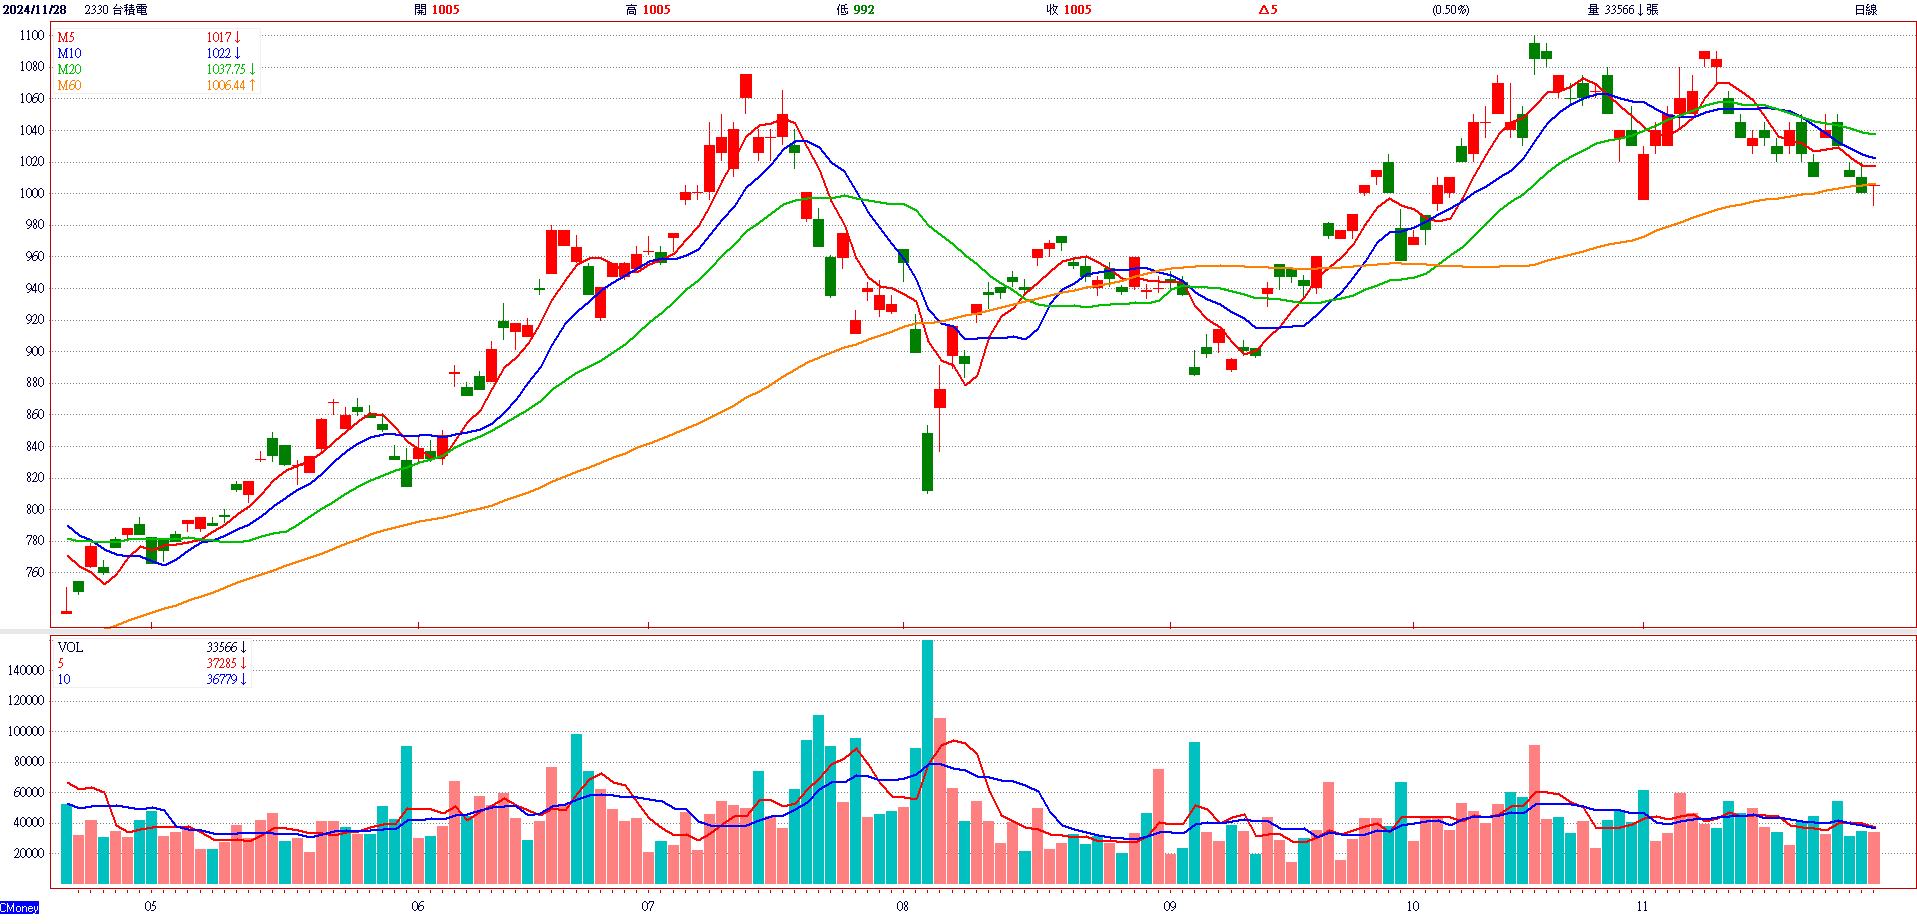
Task: Click the stock name 2330 台積電
Action: [116, 10]
